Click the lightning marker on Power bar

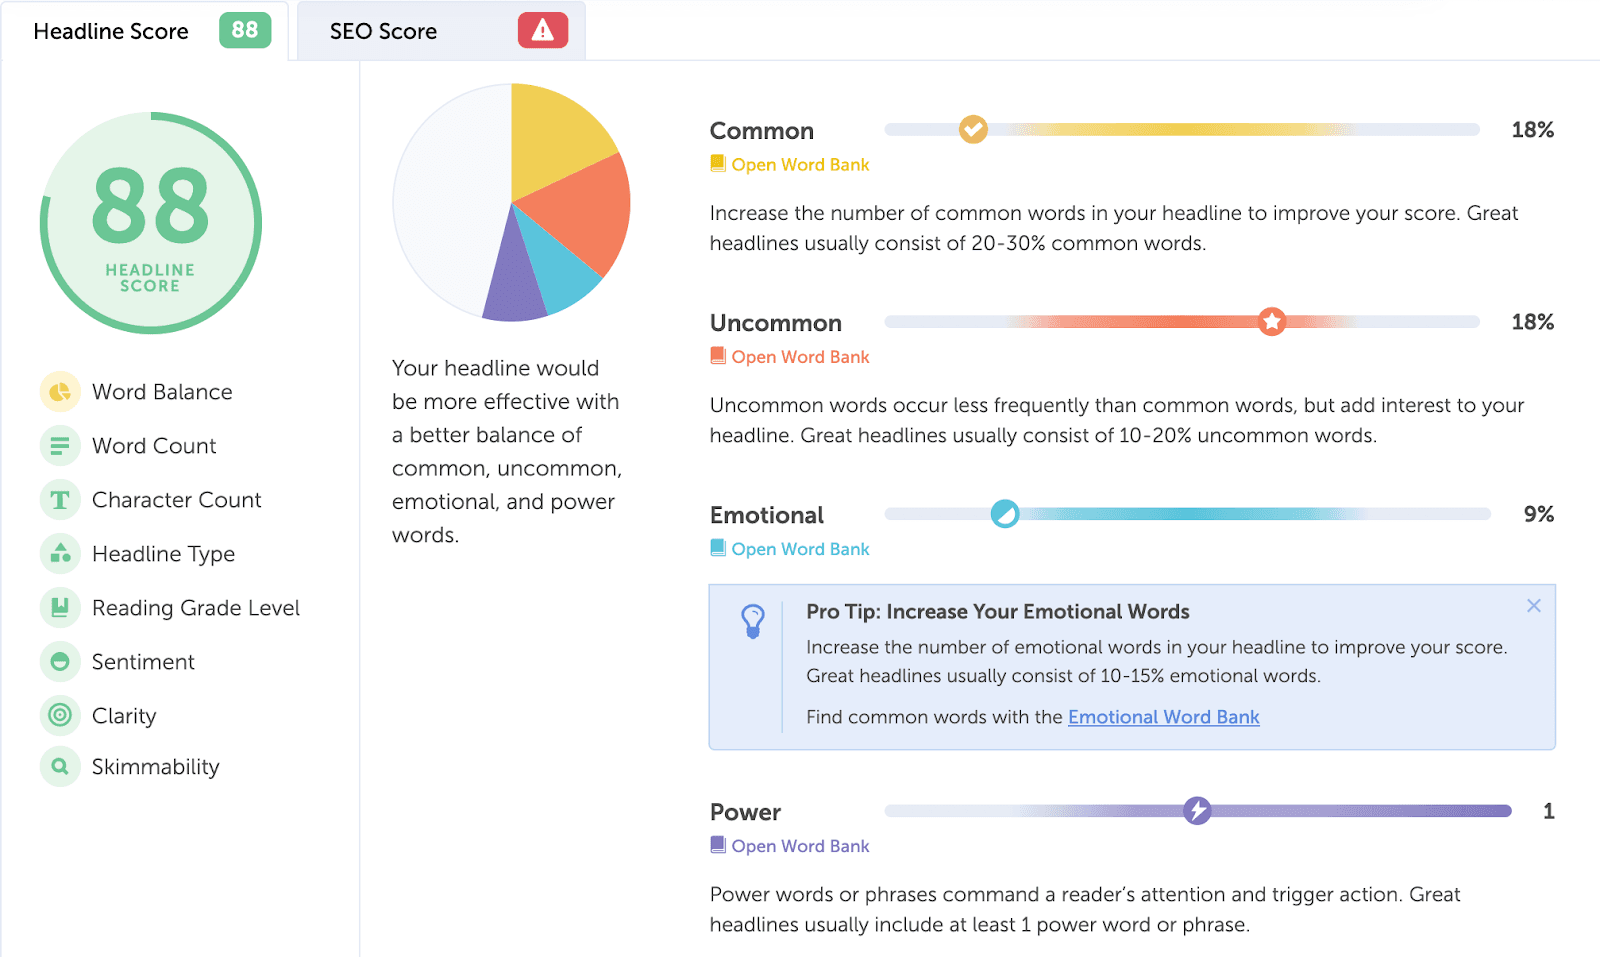tap(1198, 811)
